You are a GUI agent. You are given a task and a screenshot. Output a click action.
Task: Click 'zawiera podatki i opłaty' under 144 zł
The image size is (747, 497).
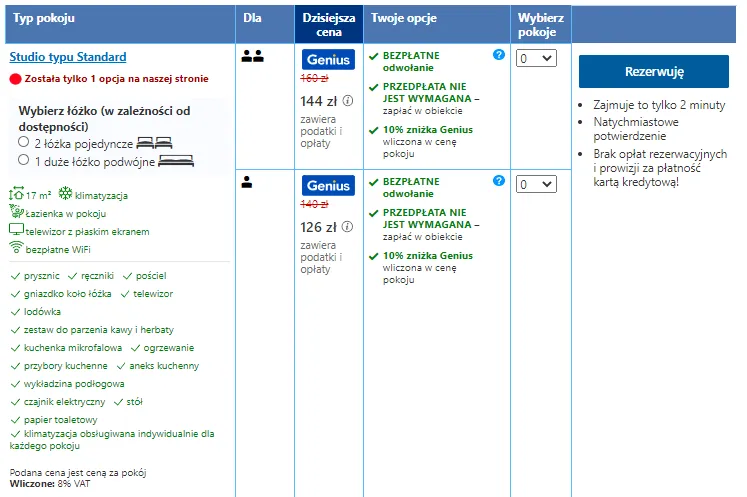[x=321, y=131]
